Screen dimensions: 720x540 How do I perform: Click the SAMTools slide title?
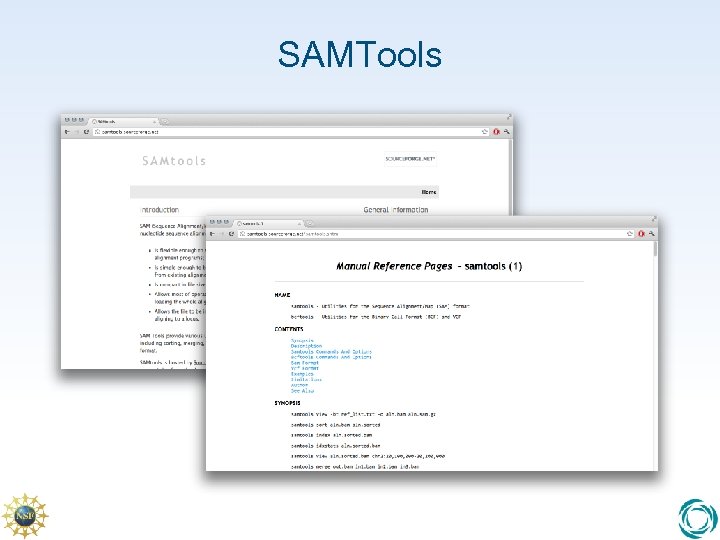(x=360, y=55)
